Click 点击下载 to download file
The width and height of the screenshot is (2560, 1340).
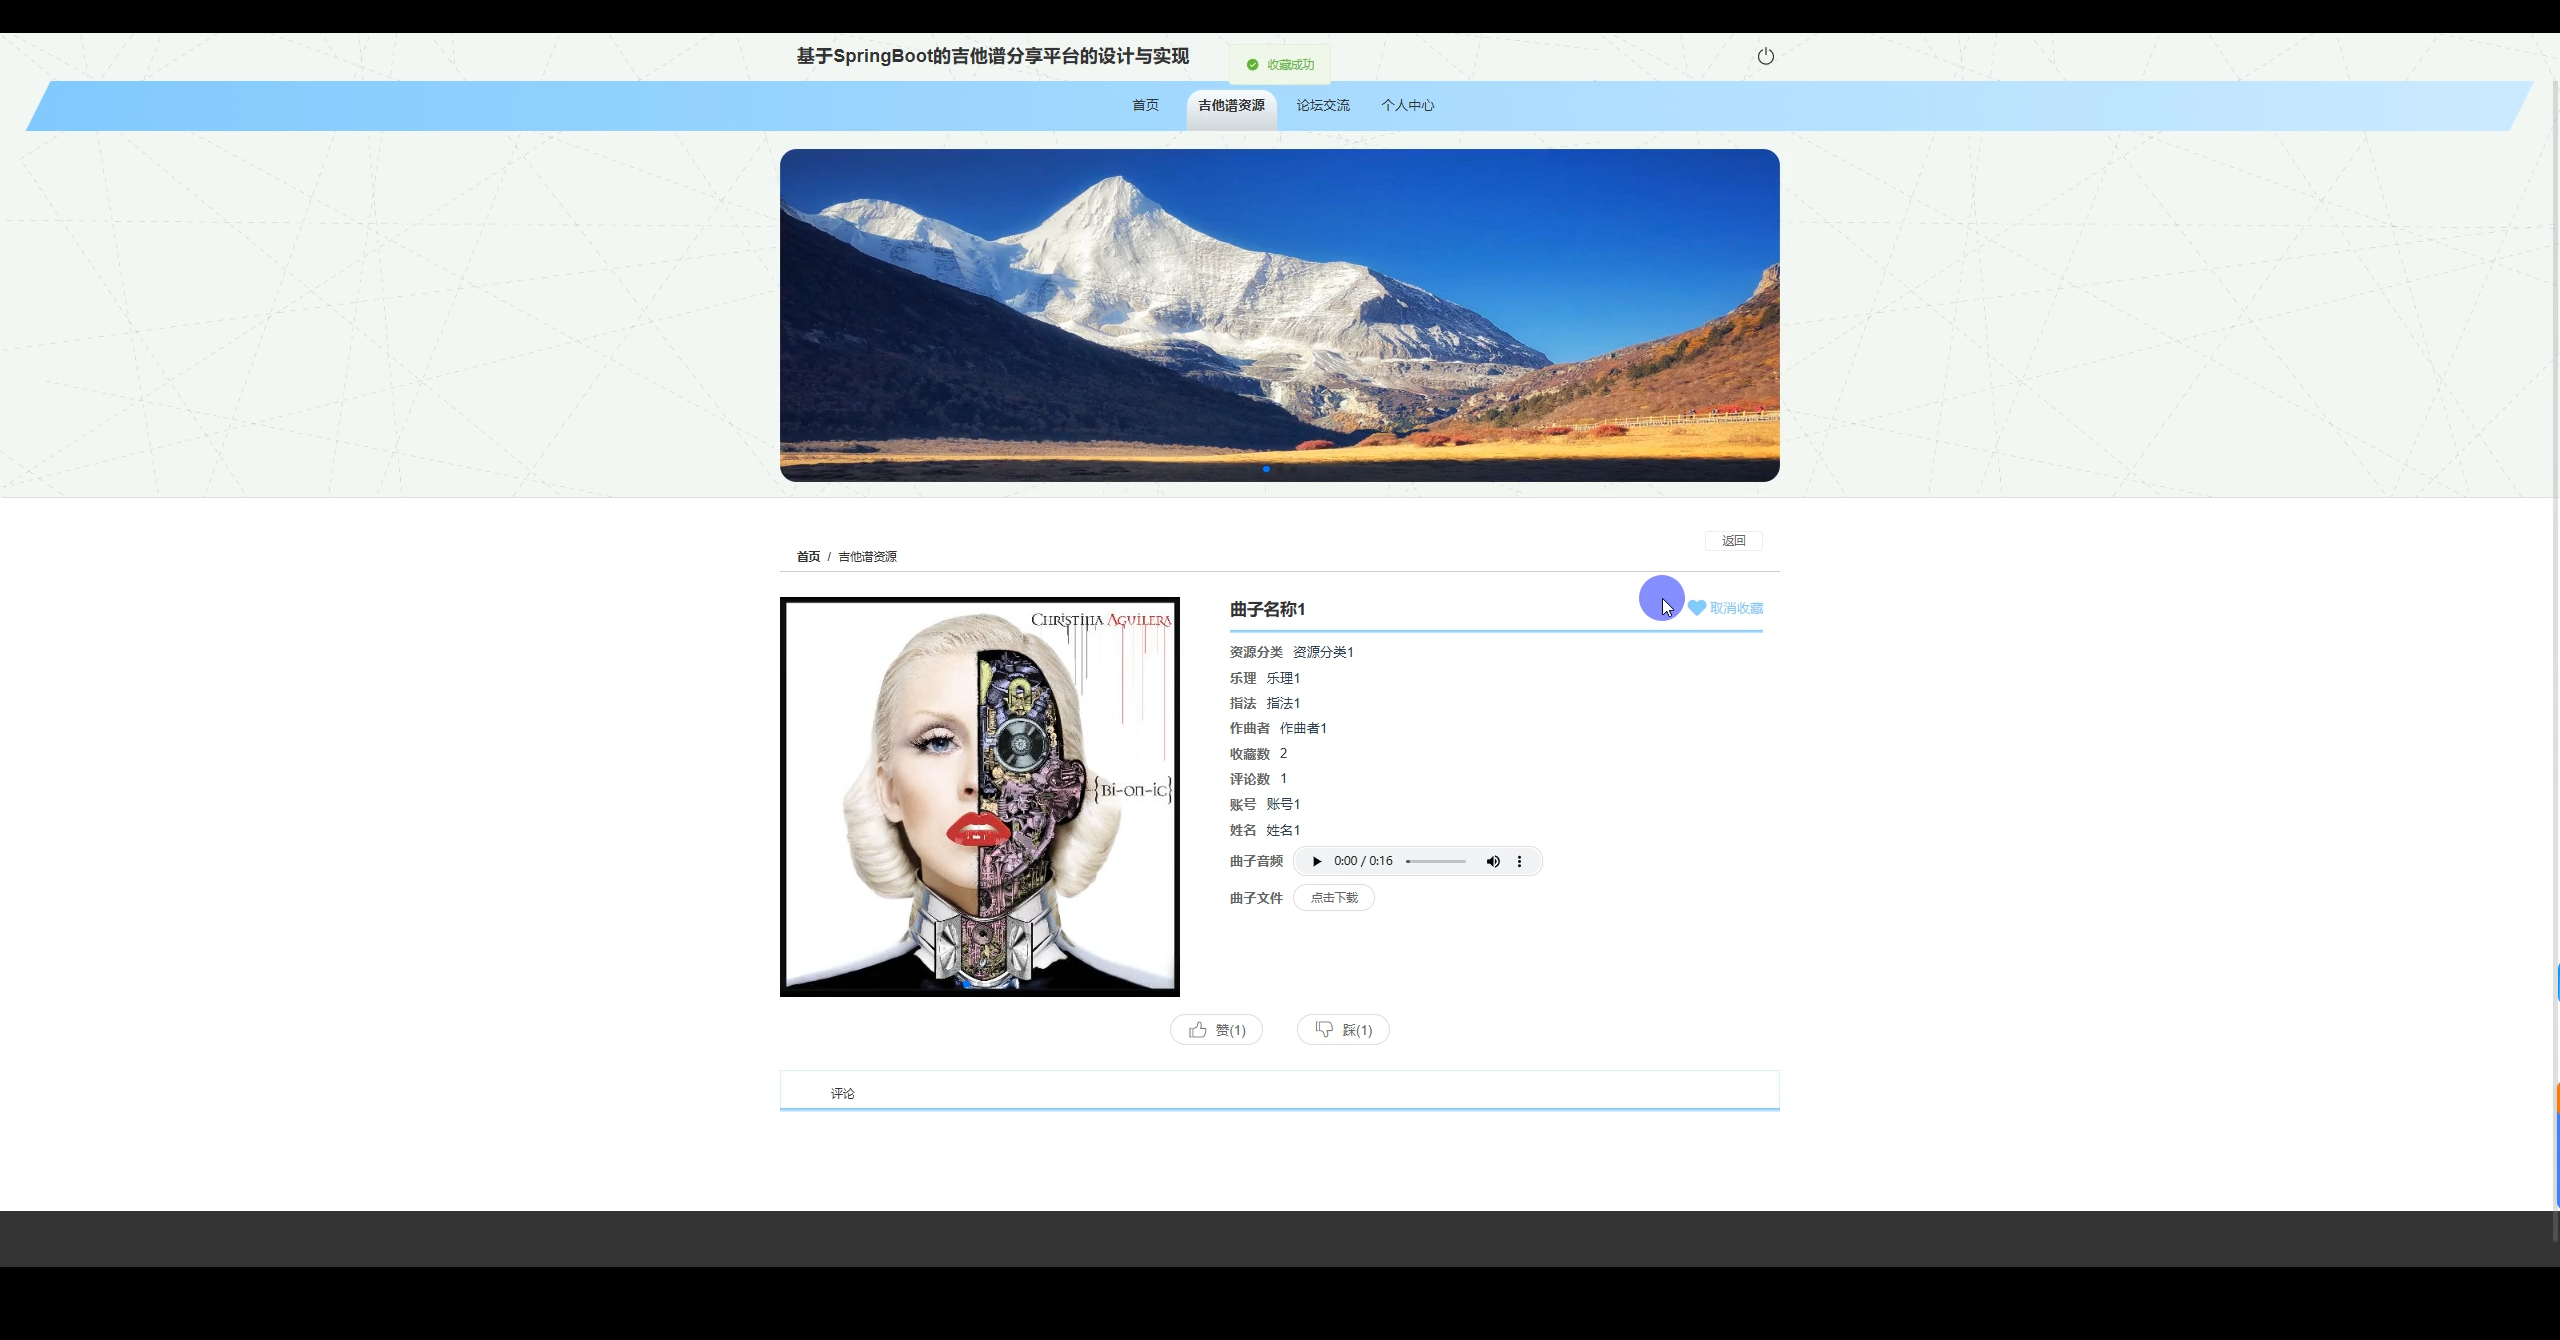1334,898
